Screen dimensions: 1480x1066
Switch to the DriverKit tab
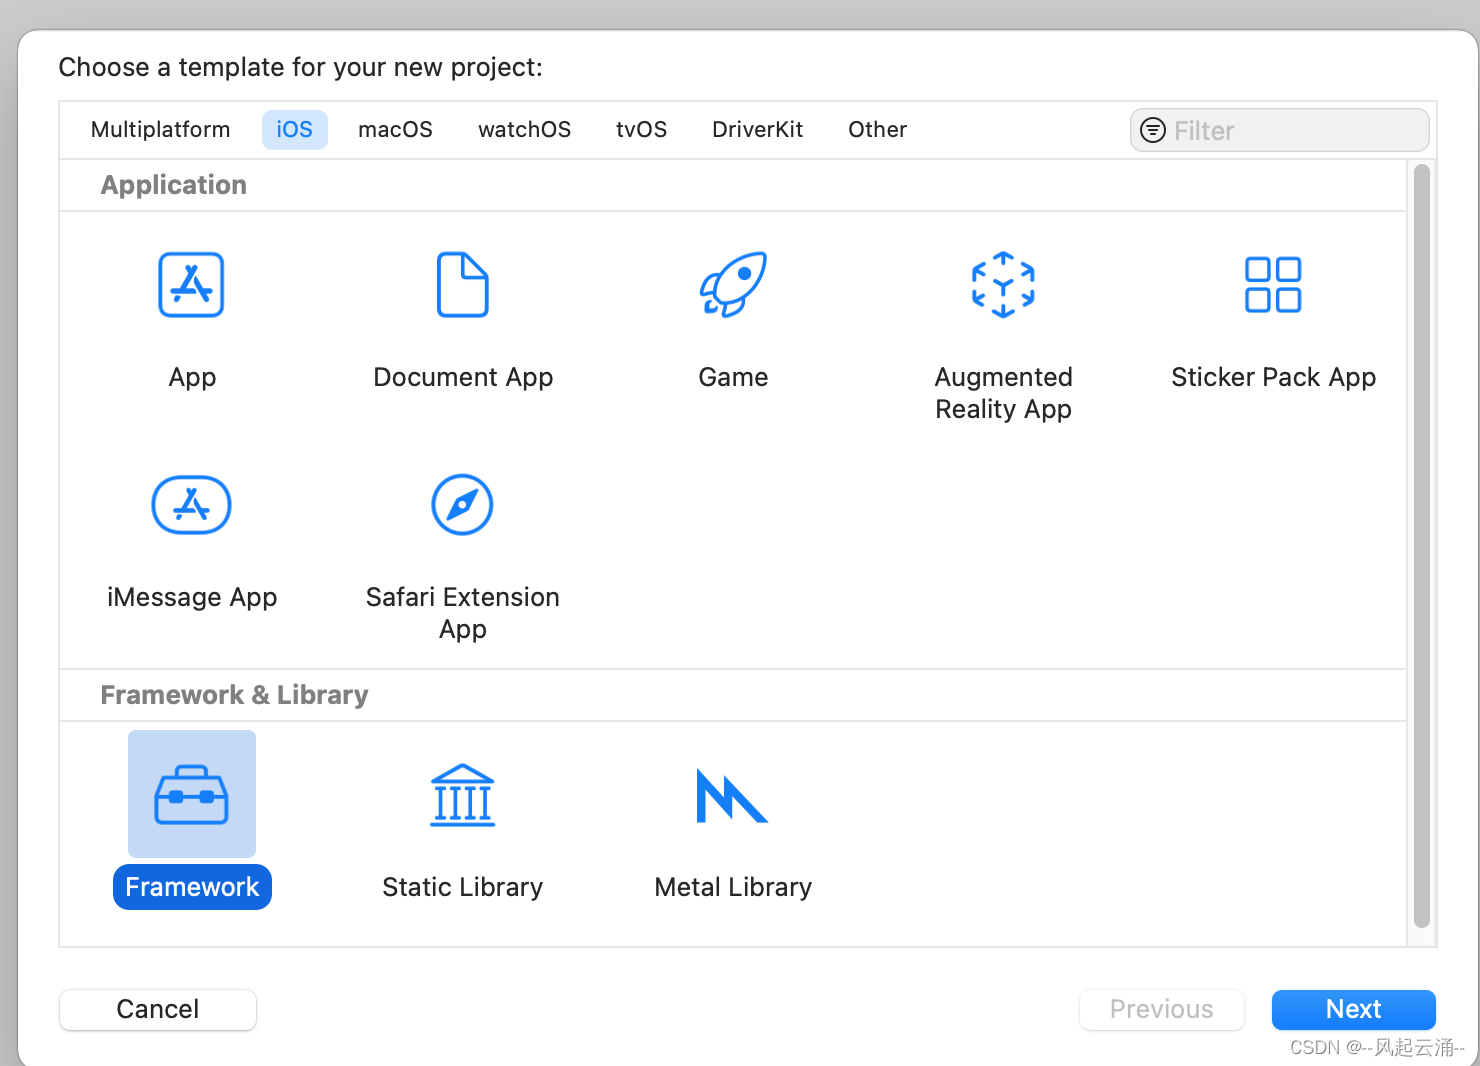757,130
